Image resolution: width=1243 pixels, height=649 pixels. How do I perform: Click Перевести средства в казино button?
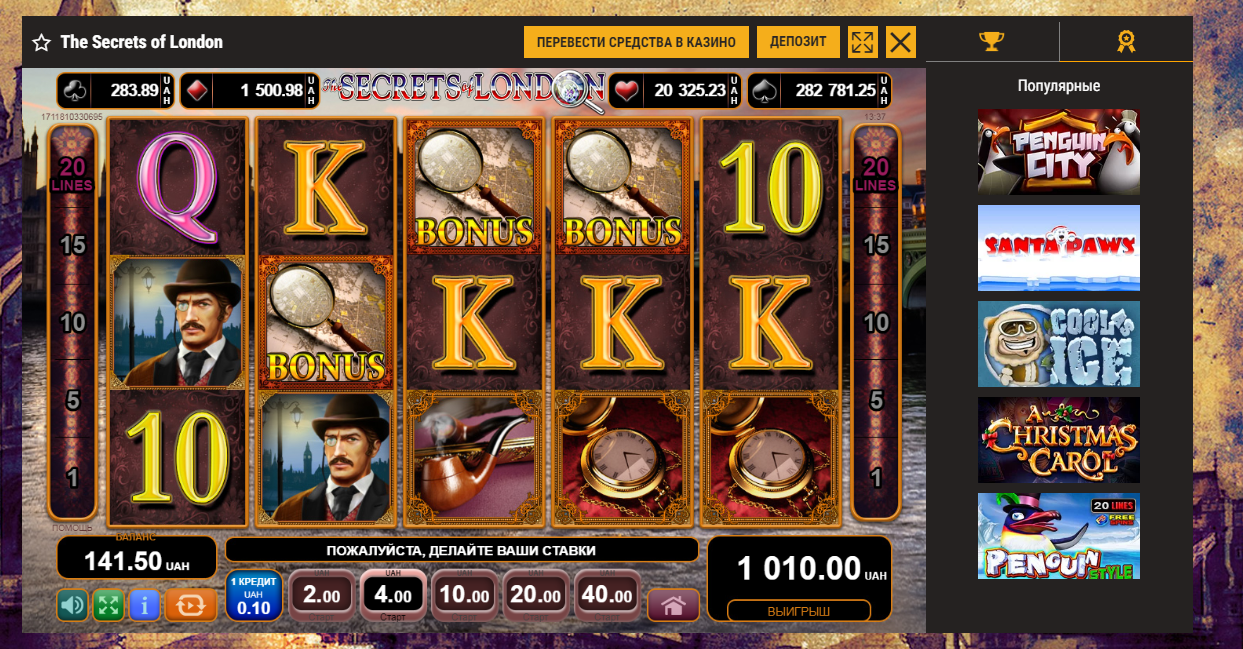[x=636, y=42]
